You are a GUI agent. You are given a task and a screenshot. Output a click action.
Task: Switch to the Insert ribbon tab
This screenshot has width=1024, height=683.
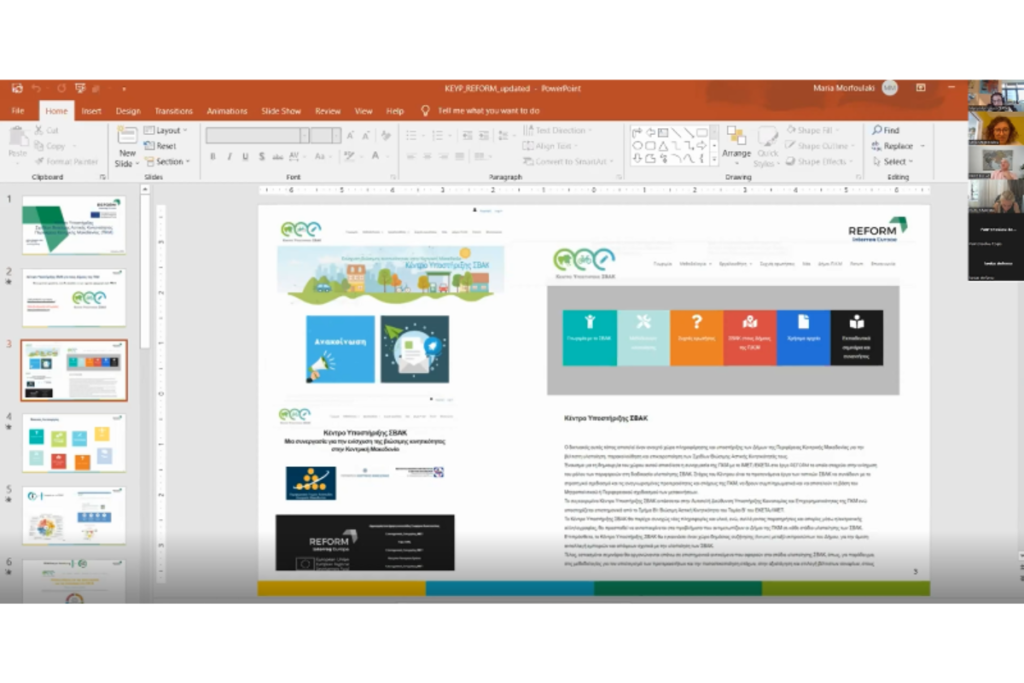click(91, 111)
